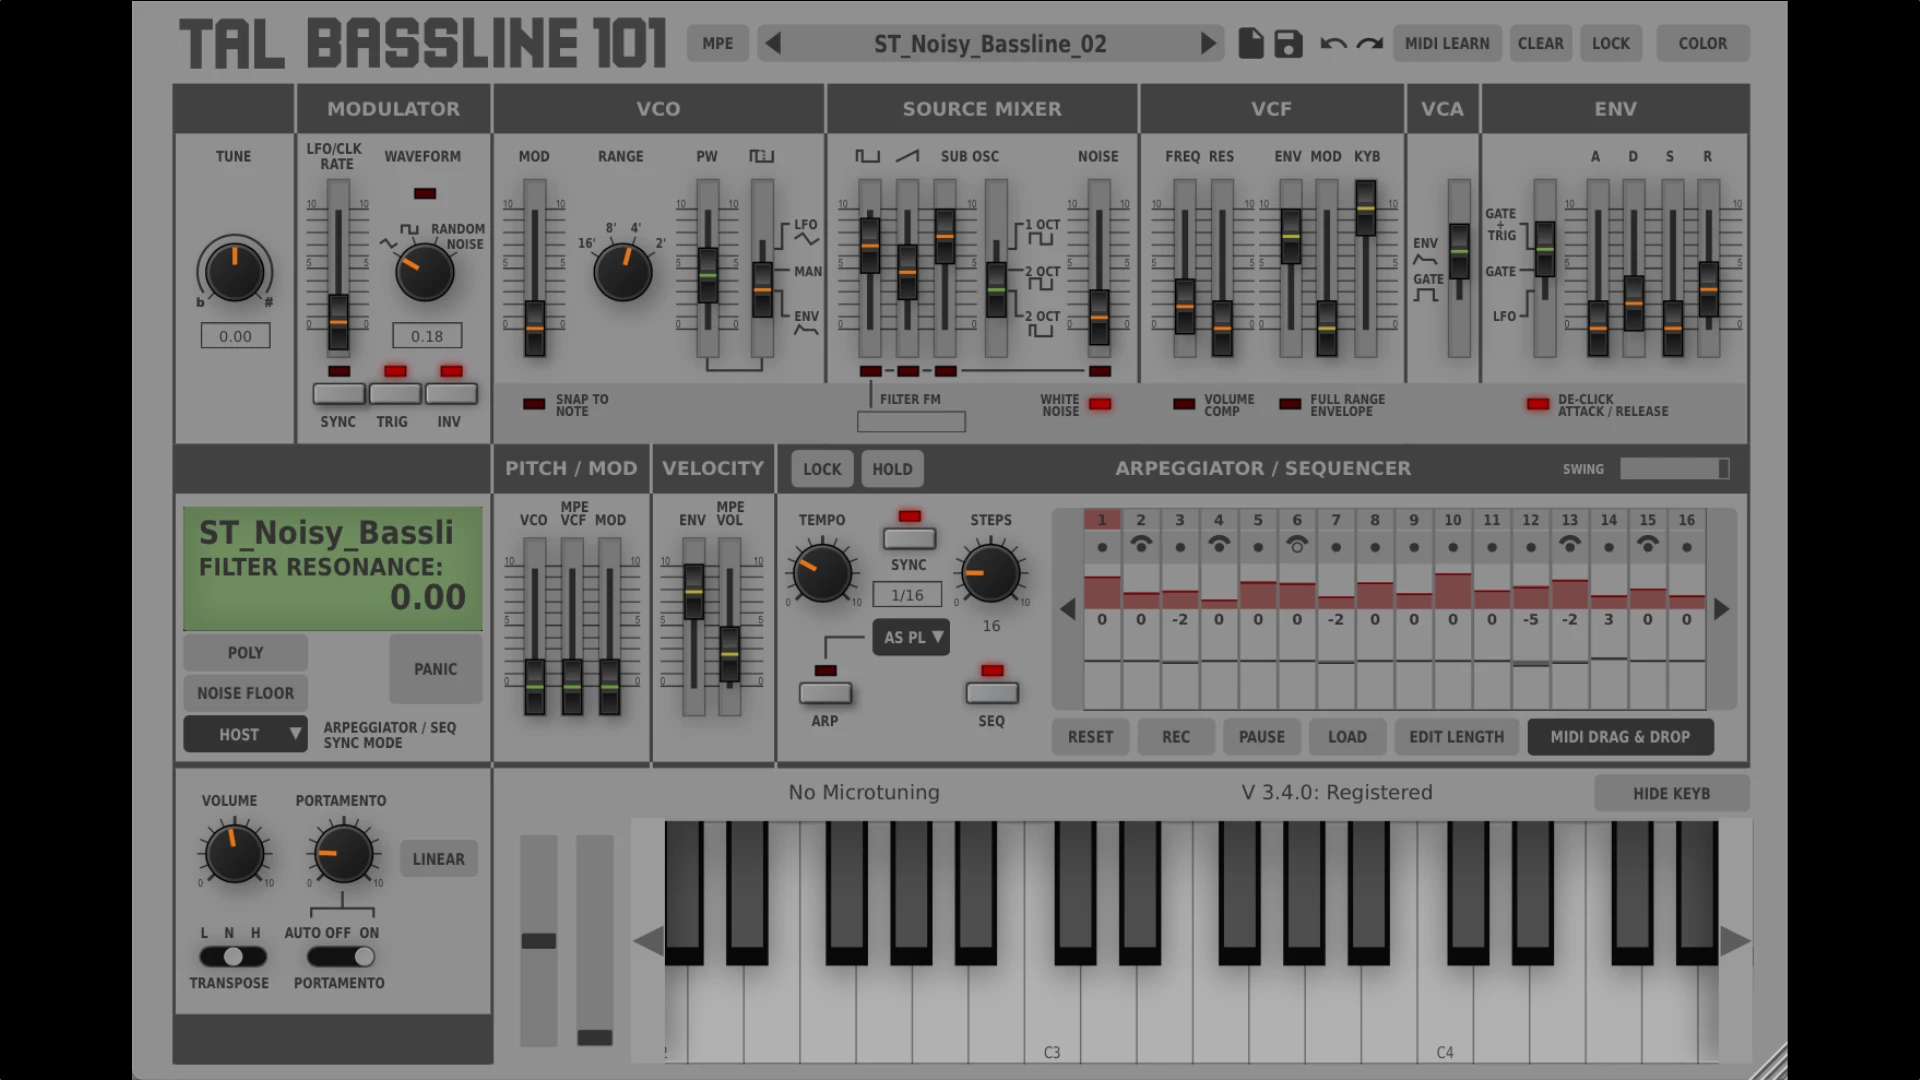The width and height of the screenshot is (1920, 1080).
Task: Toggle step 15 tie icon in sequencer
Action: (x=1648, y=546)
